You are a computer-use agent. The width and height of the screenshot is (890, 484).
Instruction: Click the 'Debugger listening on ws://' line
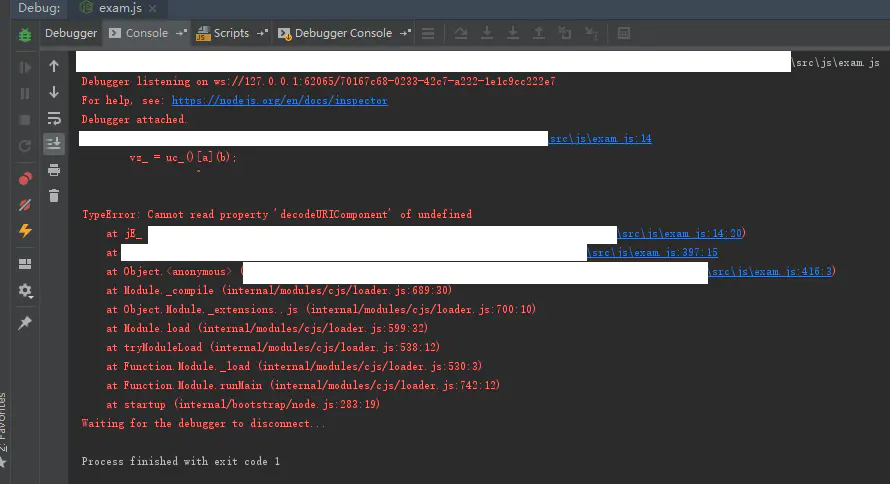click(x=318, y=82)
